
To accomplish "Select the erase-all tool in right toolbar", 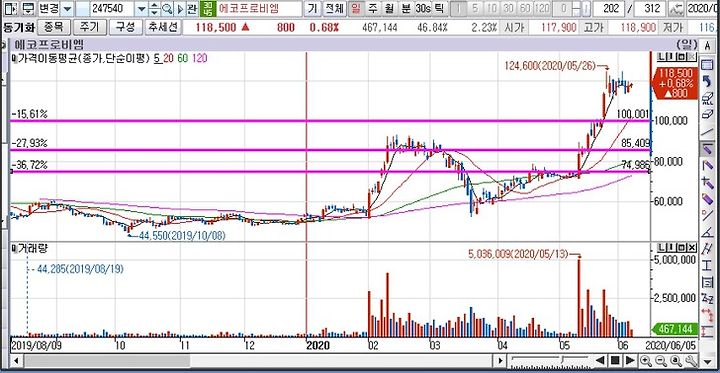I will (707, 99).
